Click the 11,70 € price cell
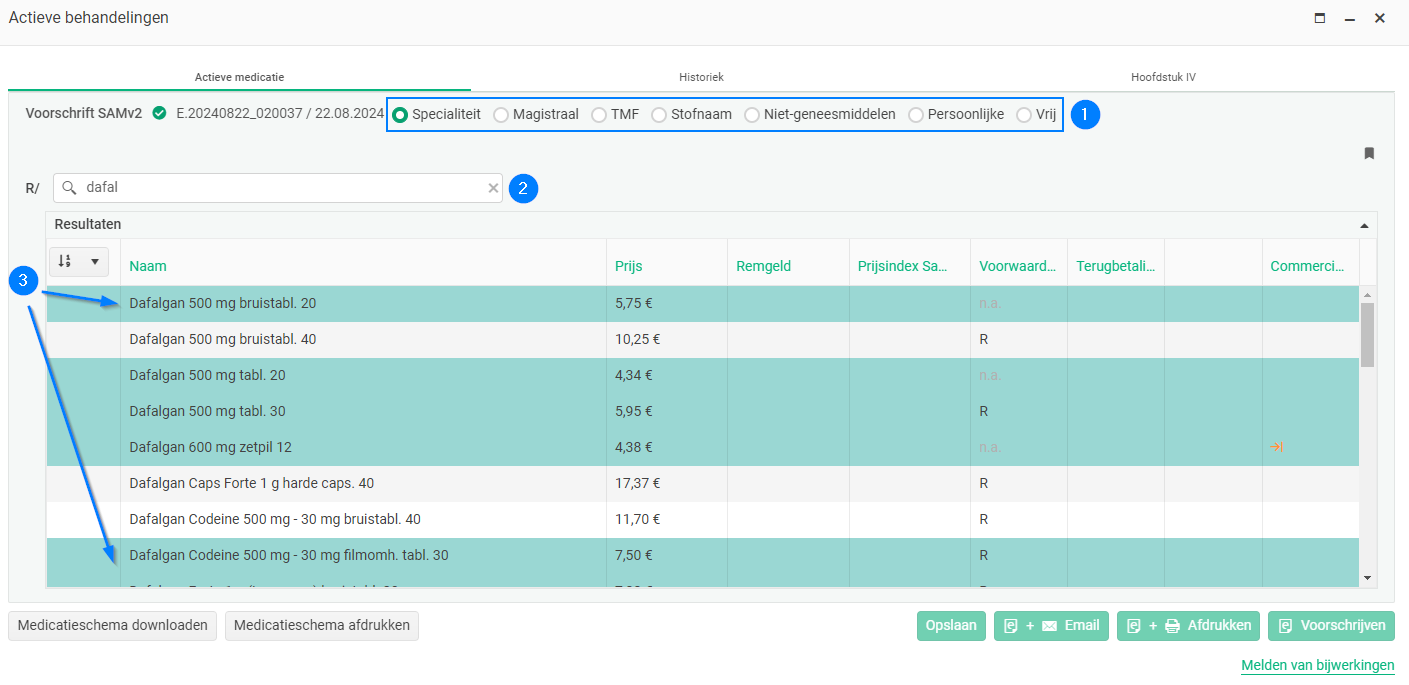This screenshot has height=685, width=1409. click(666, 519)
